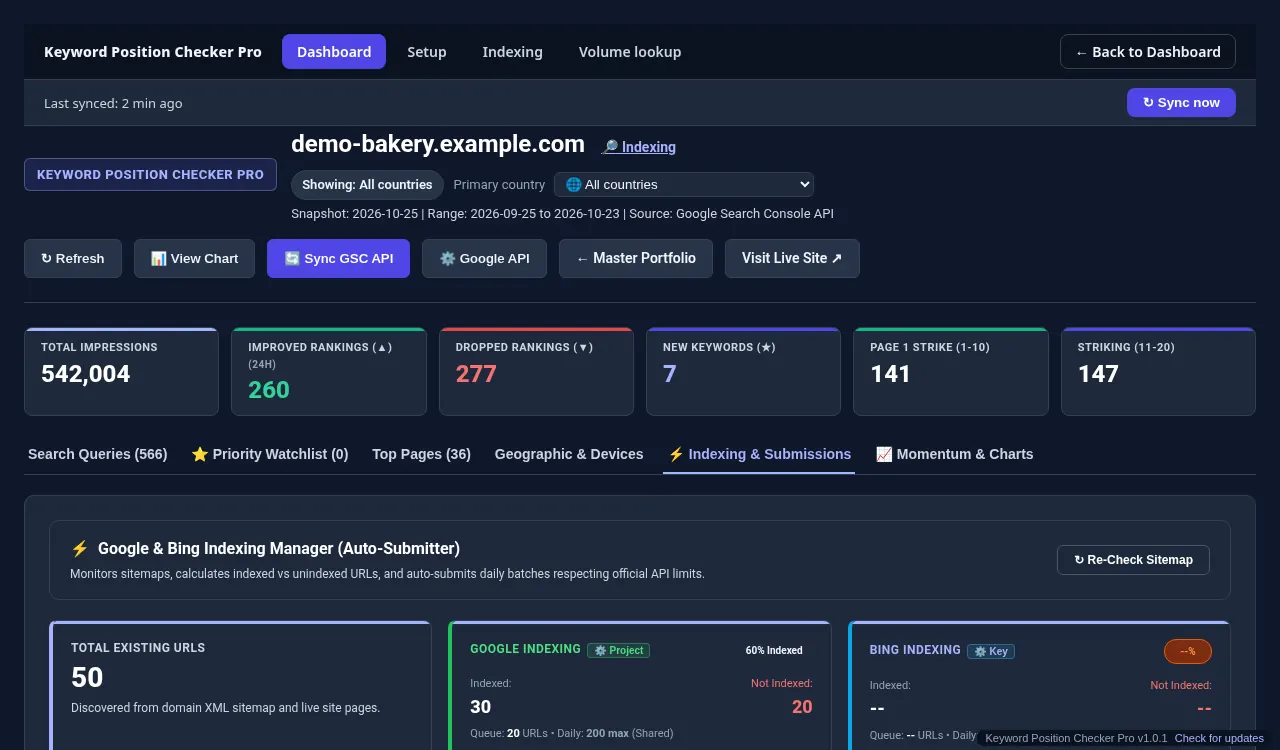Click 'Last synced: 2 min ago' text

pyautogui.click(x=113, y=103)
